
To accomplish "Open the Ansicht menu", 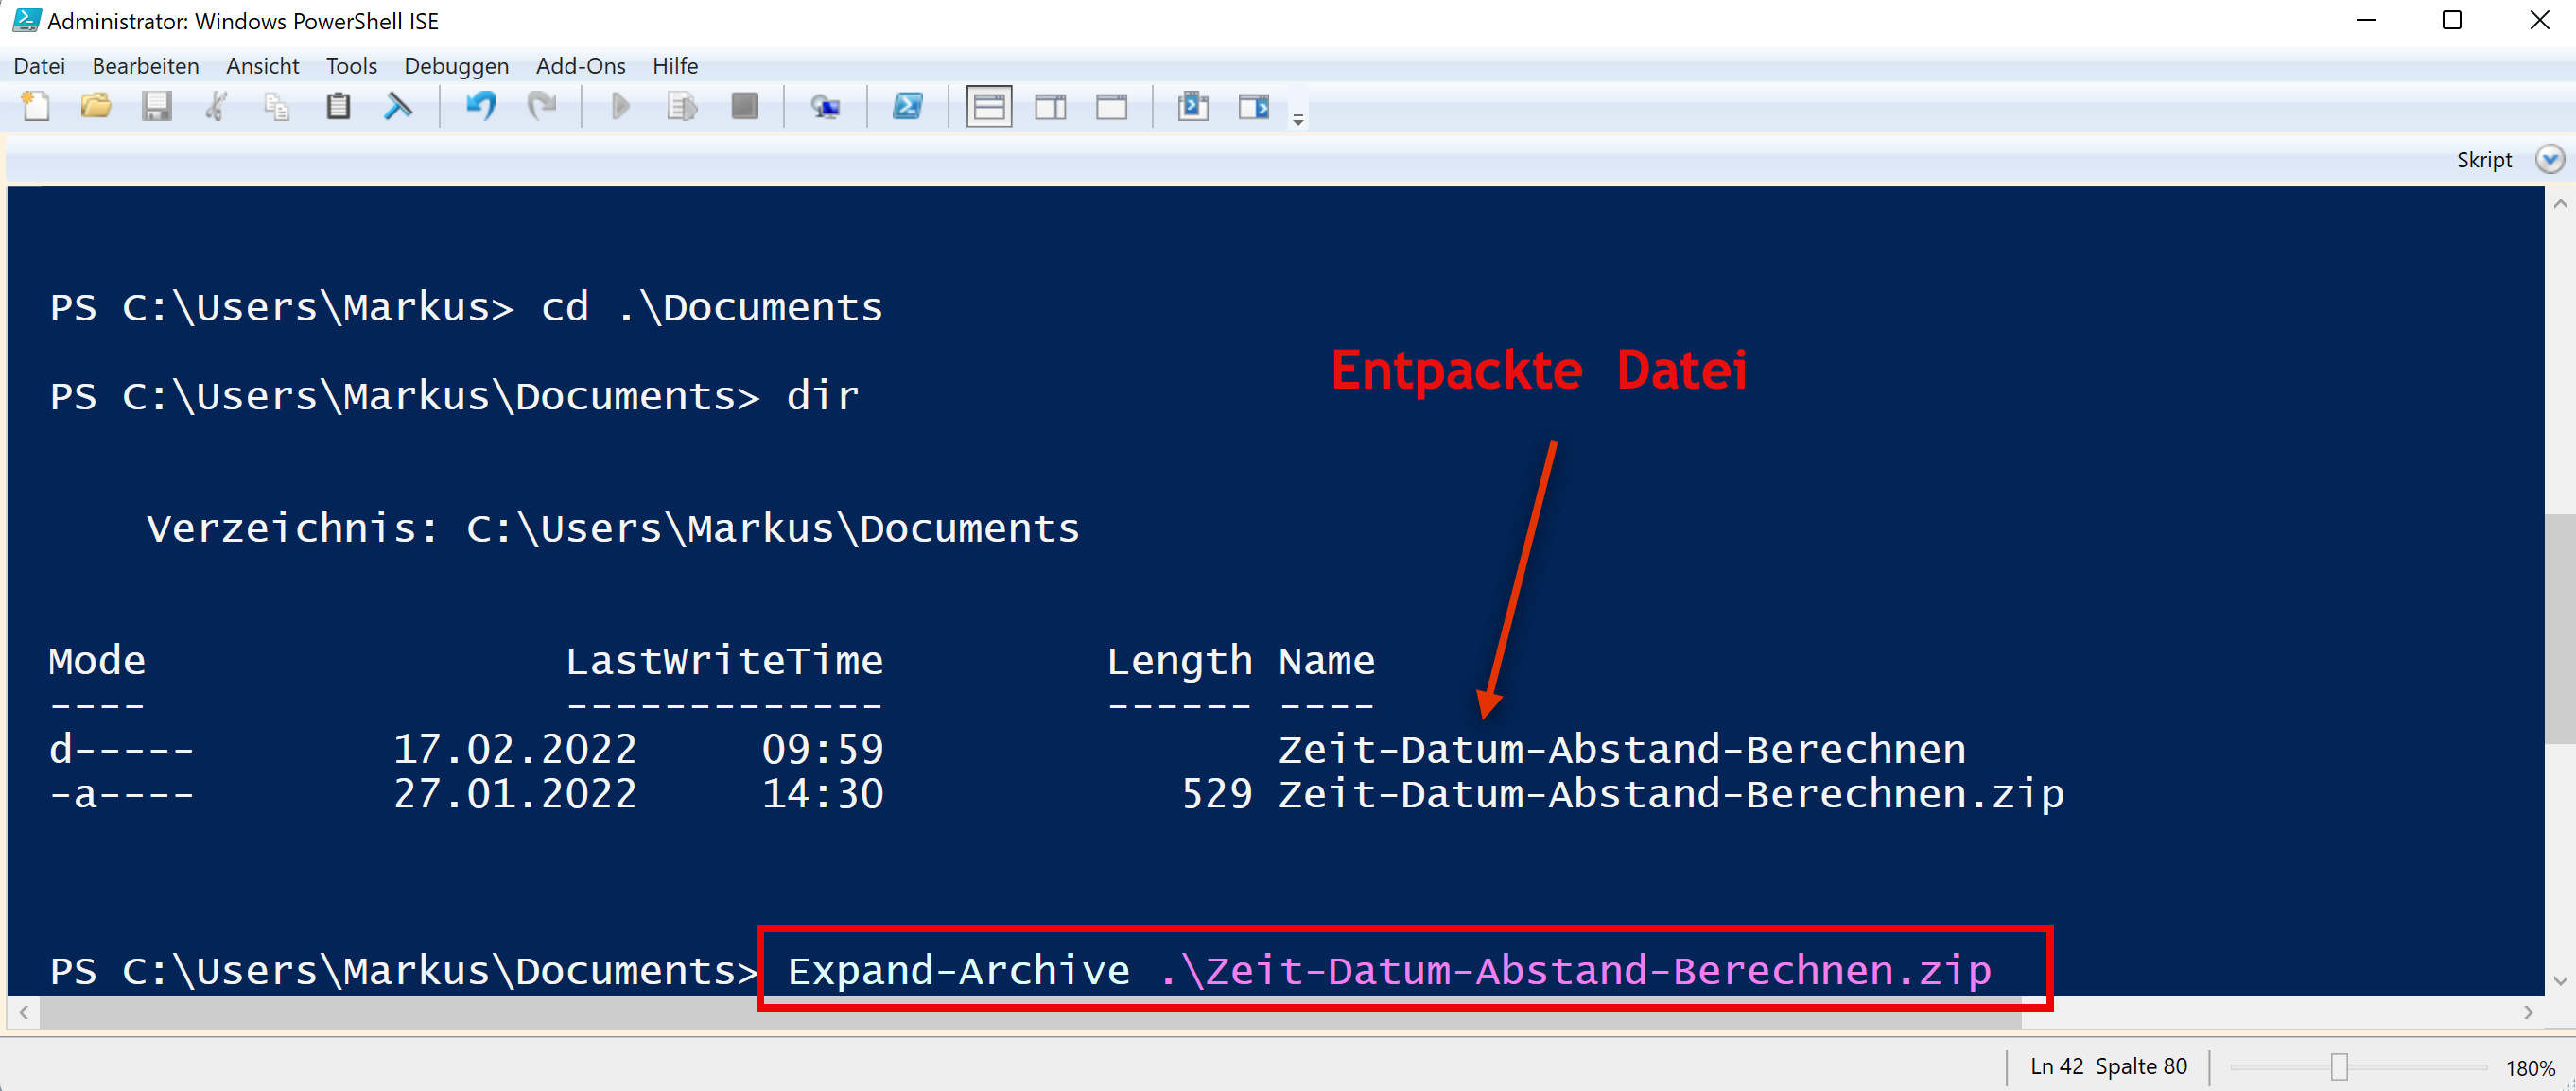I will (262, 66).
